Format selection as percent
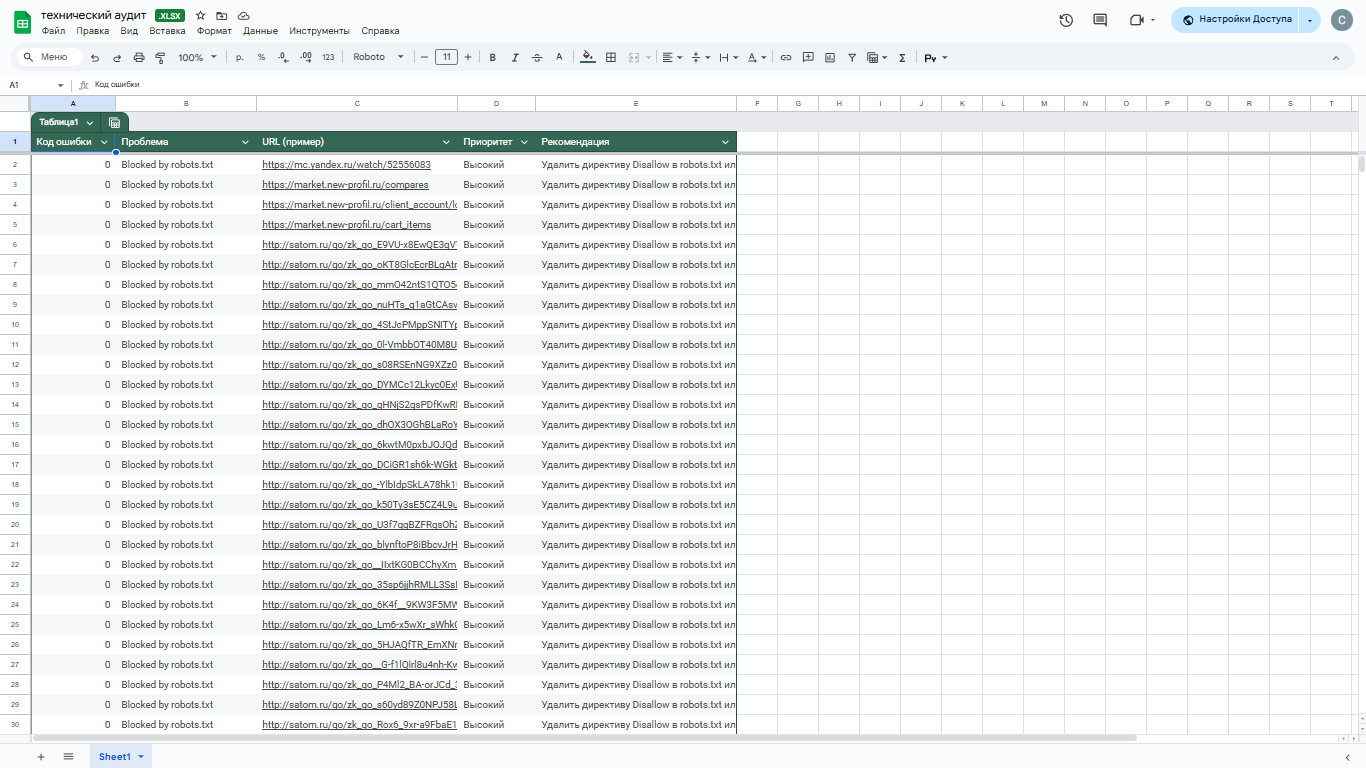This screenshot has width=1366, height=768. pos(261,58)
